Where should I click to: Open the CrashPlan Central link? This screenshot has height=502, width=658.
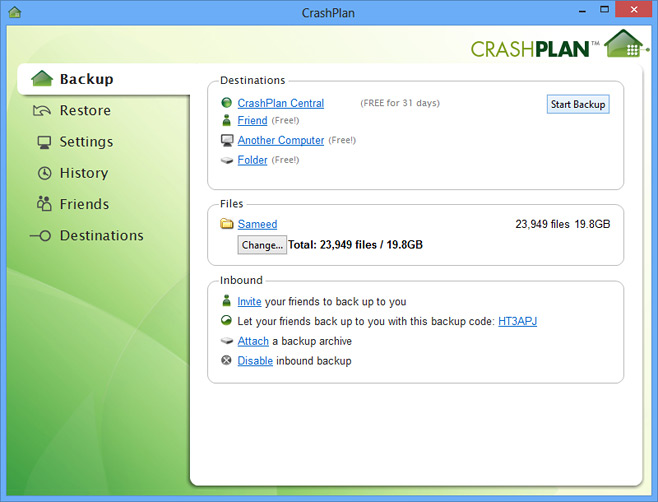tap(281, 103)
